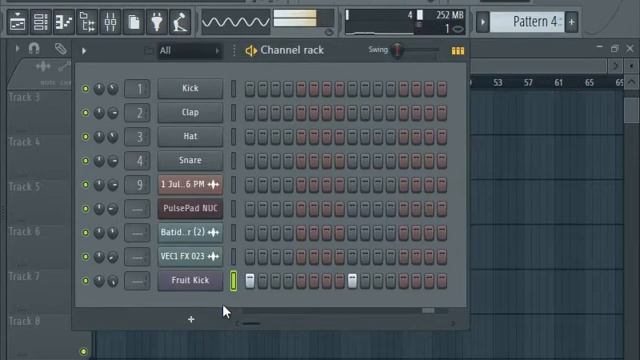Click the CPU and memory 252 MB panel
Screen dimensions: 640x360
(405, 22)
